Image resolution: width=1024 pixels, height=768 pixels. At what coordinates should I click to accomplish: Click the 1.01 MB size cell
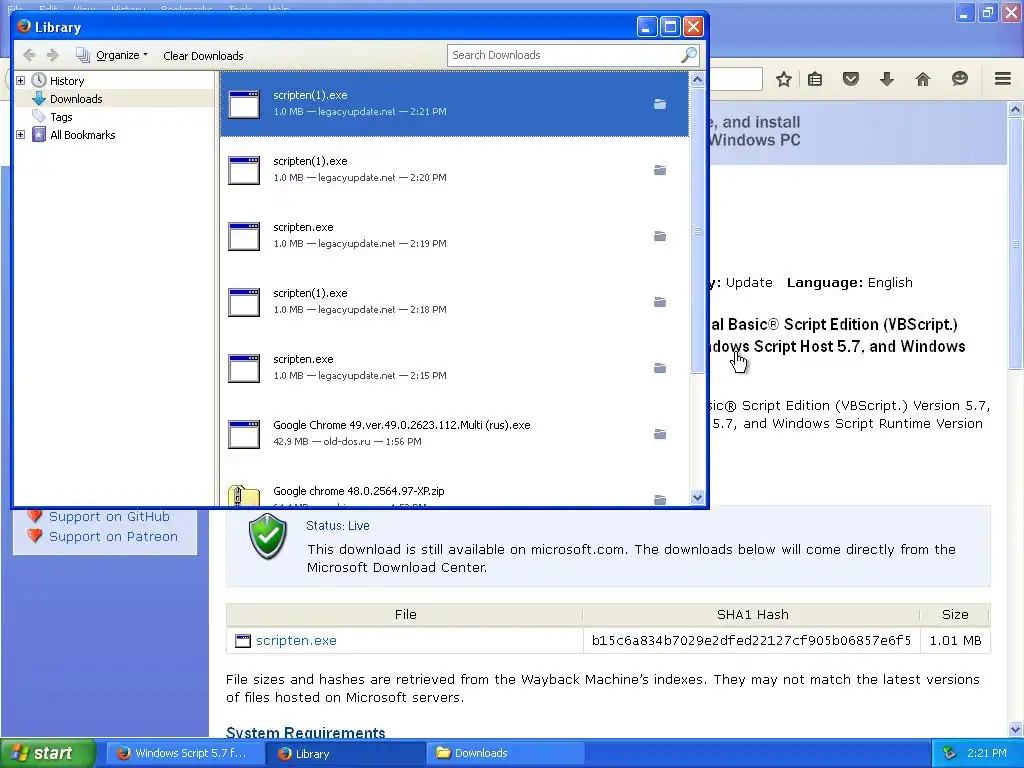pos(955,641)
